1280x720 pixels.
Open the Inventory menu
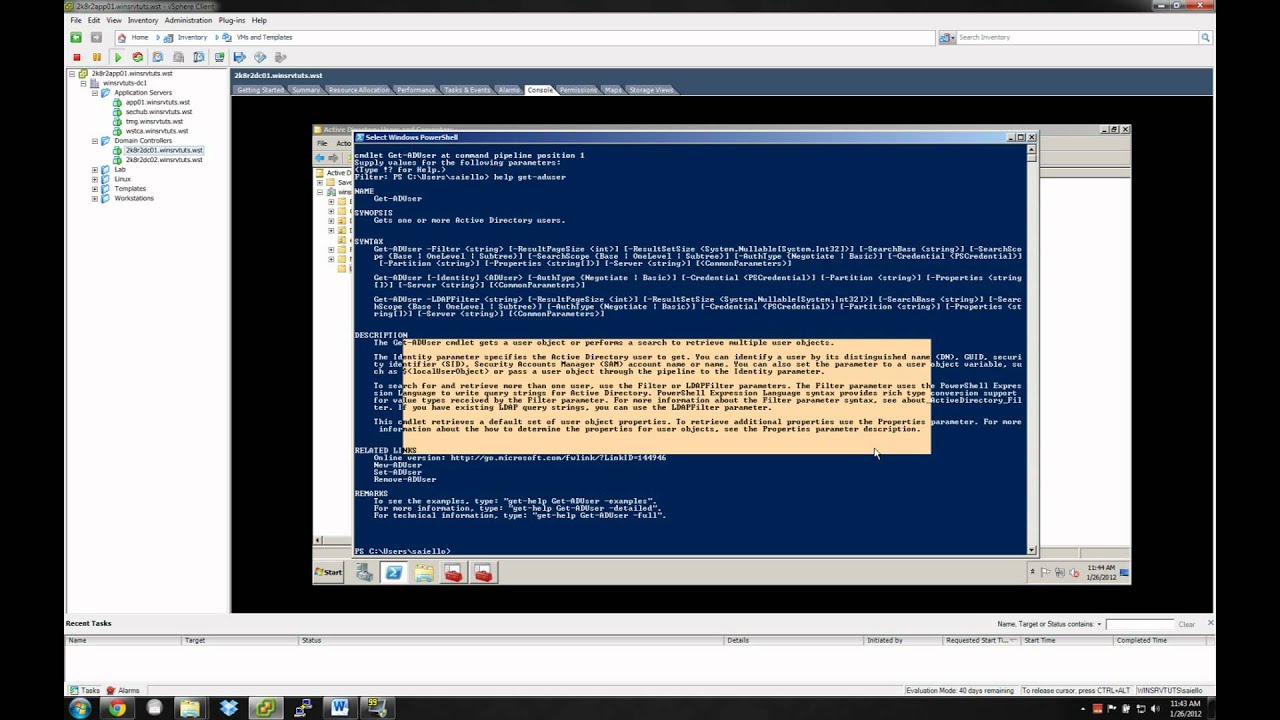143,20
